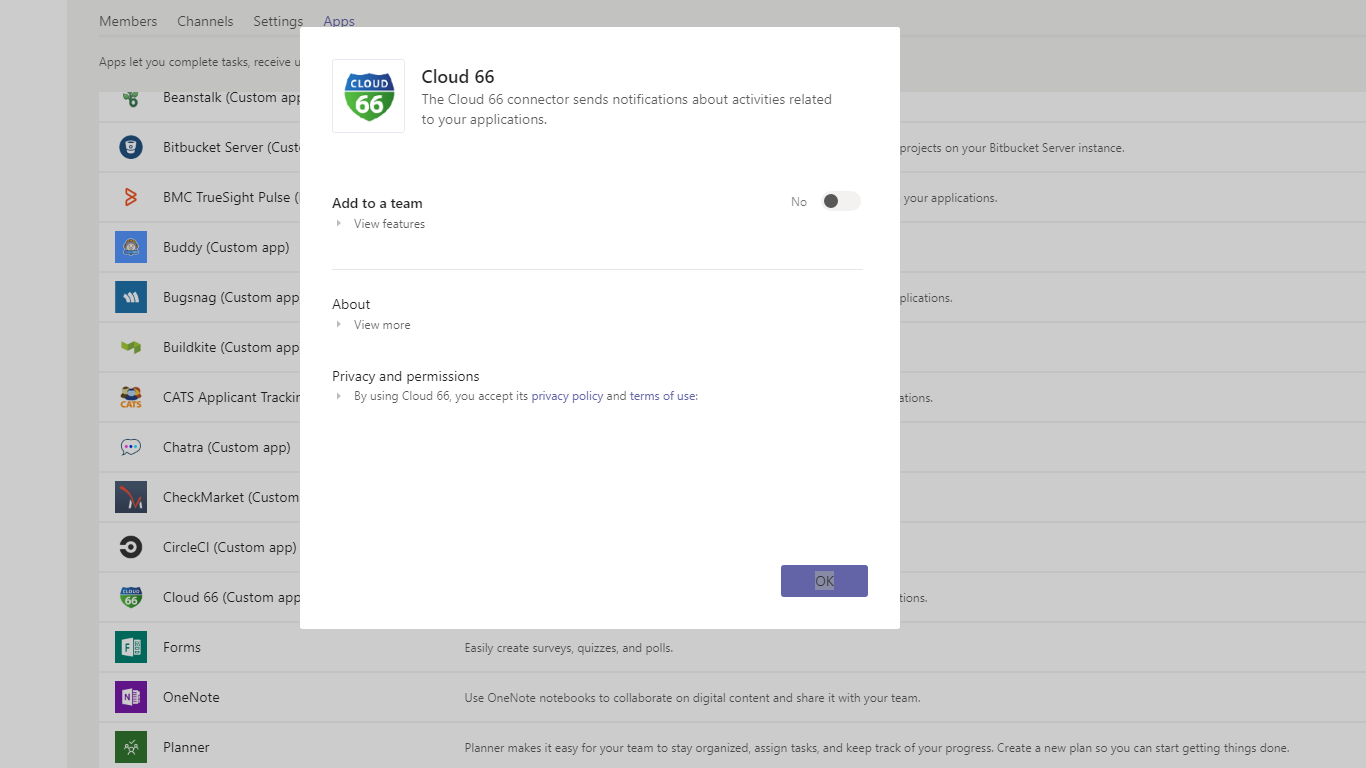Open the Channels tab
The image size is (1366, 768).
[x=205, y=21]
